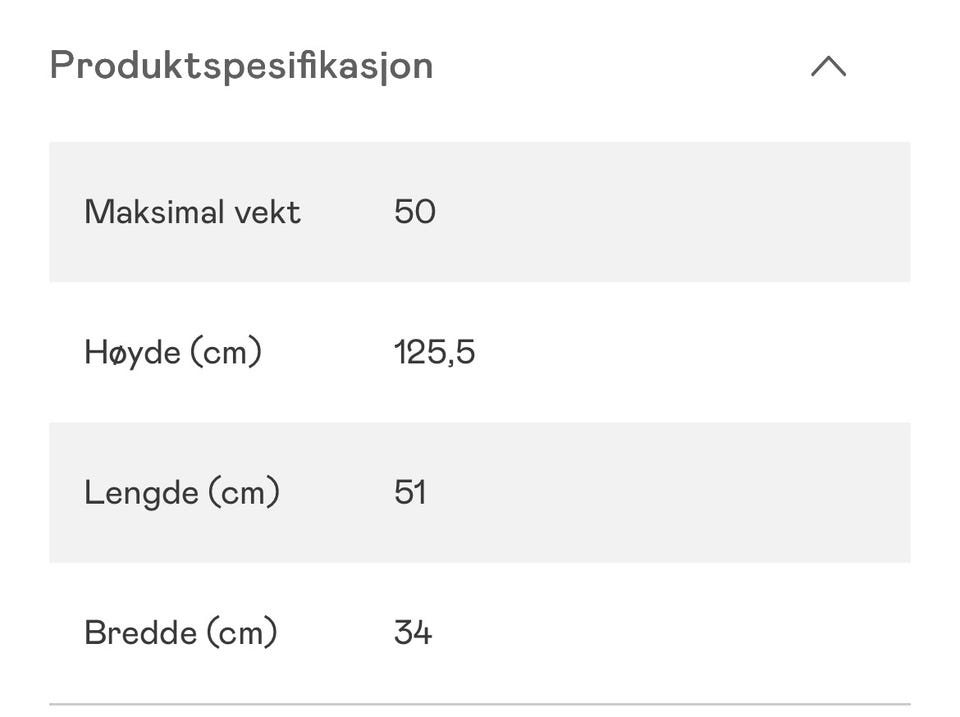
Task: Click the (cm) unit beside Høyde
Action: point(227,353)
